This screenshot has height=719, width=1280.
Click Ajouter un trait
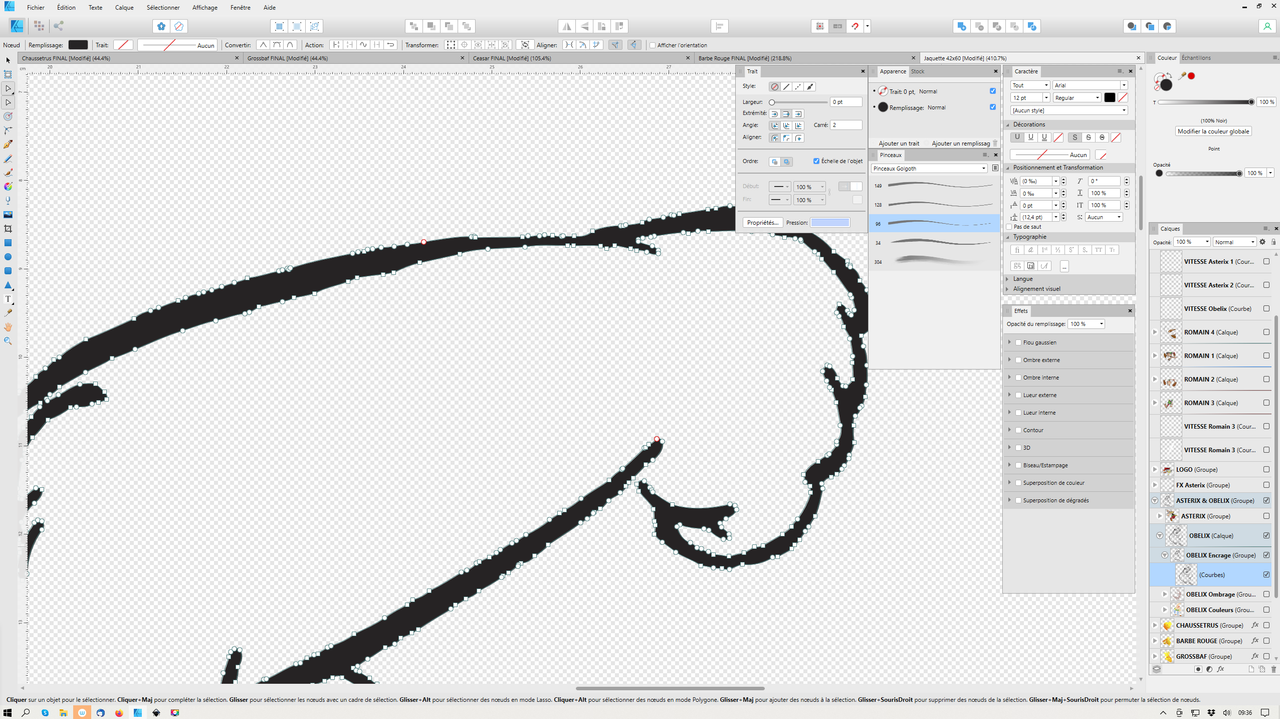click(899, 143)
